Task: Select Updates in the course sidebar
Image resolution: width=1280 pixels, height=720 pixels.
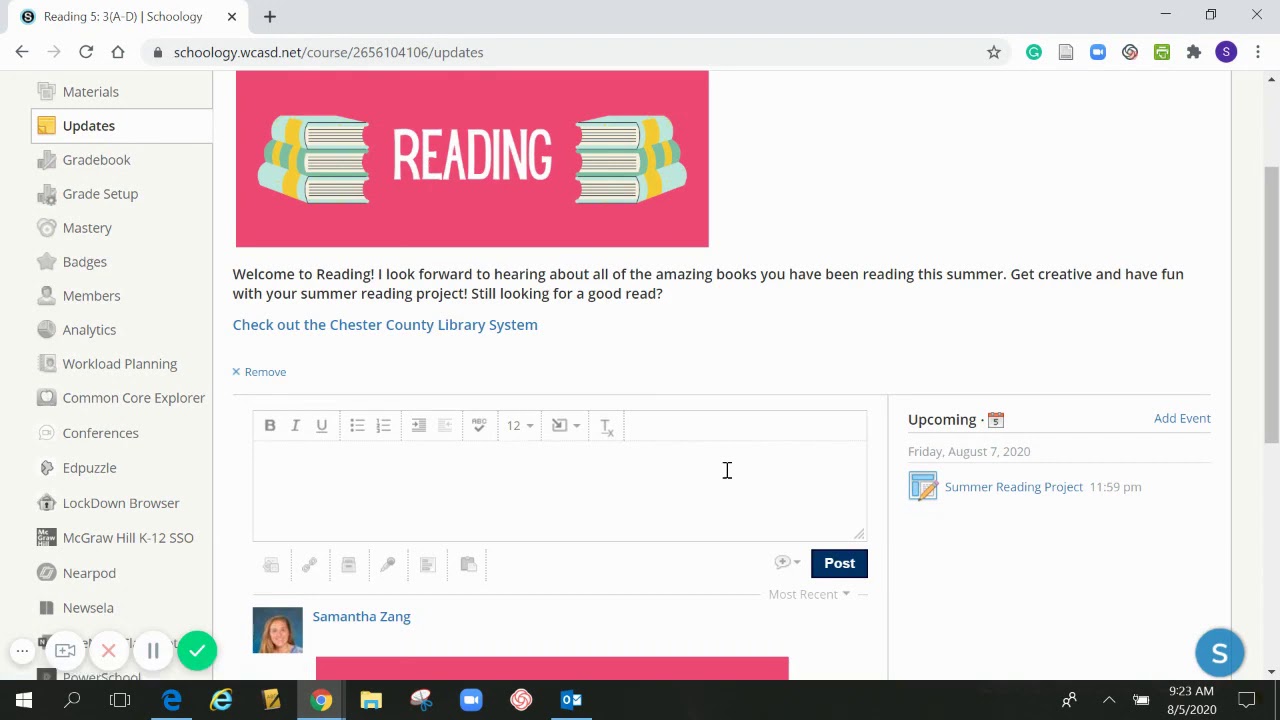Action: pyautogui.click(x=89, y=126)
